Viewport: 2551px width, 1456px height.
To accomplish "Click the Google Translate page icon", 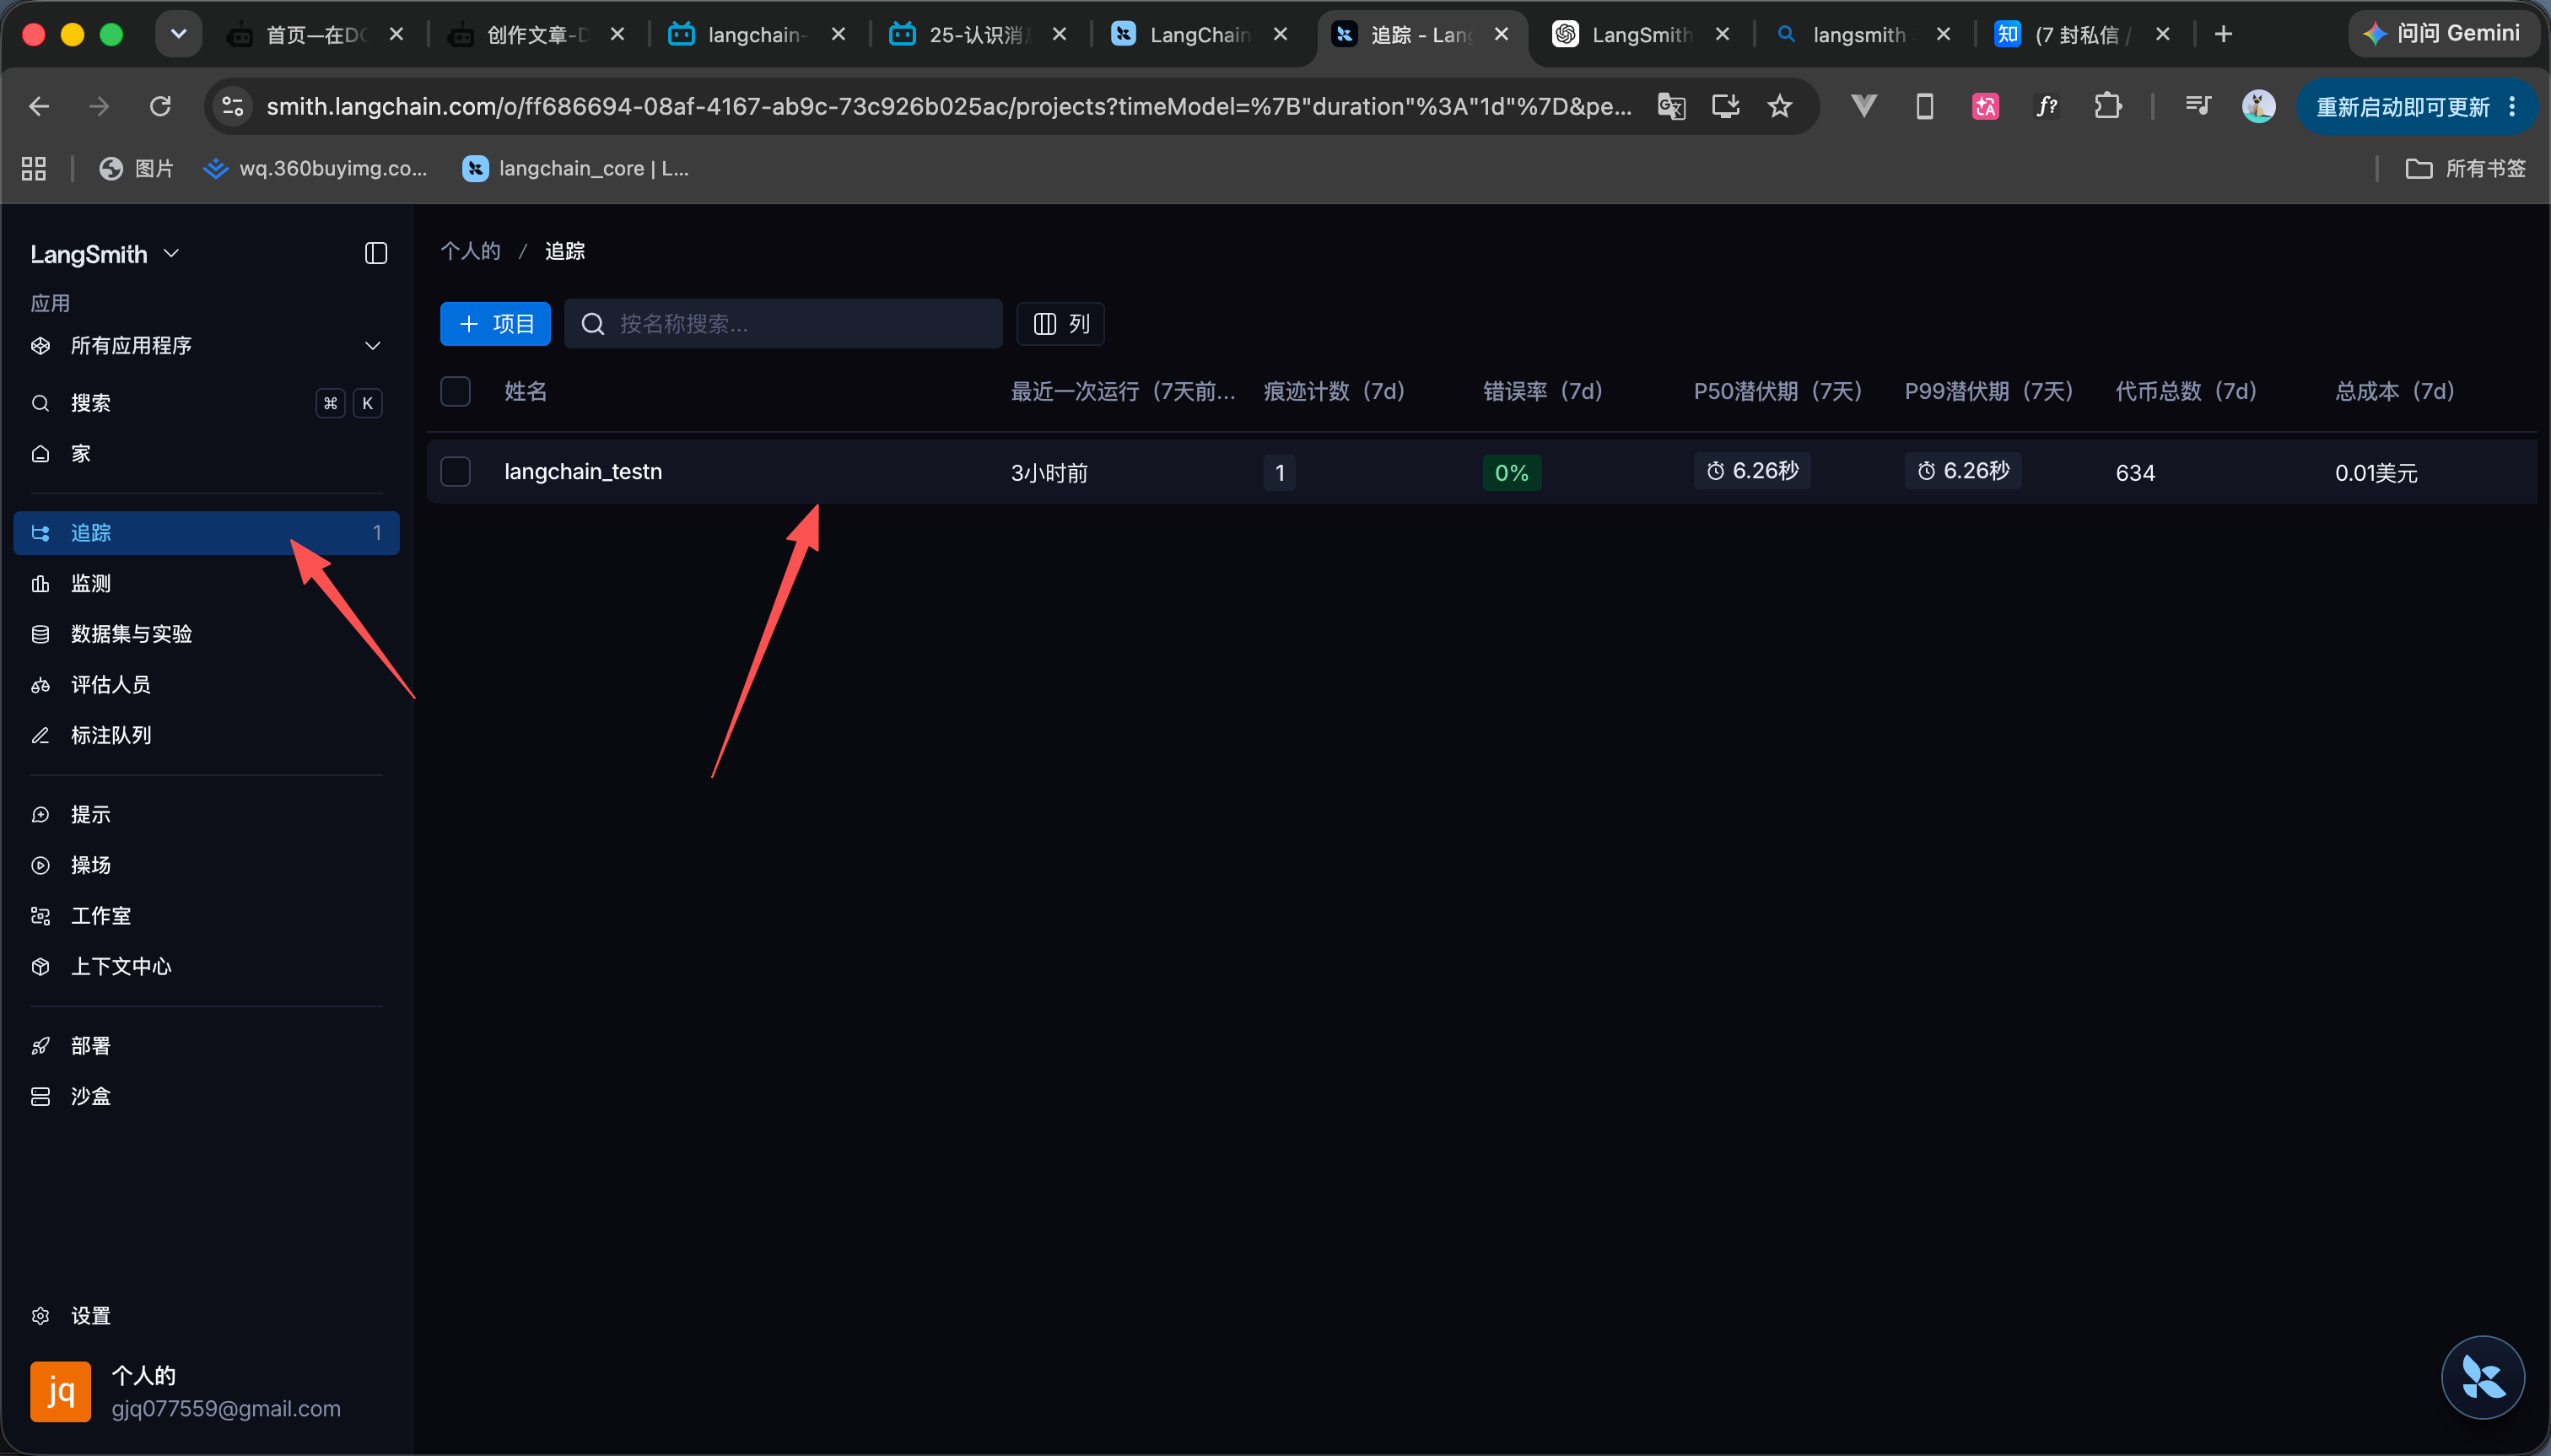I will [1671, 106].
